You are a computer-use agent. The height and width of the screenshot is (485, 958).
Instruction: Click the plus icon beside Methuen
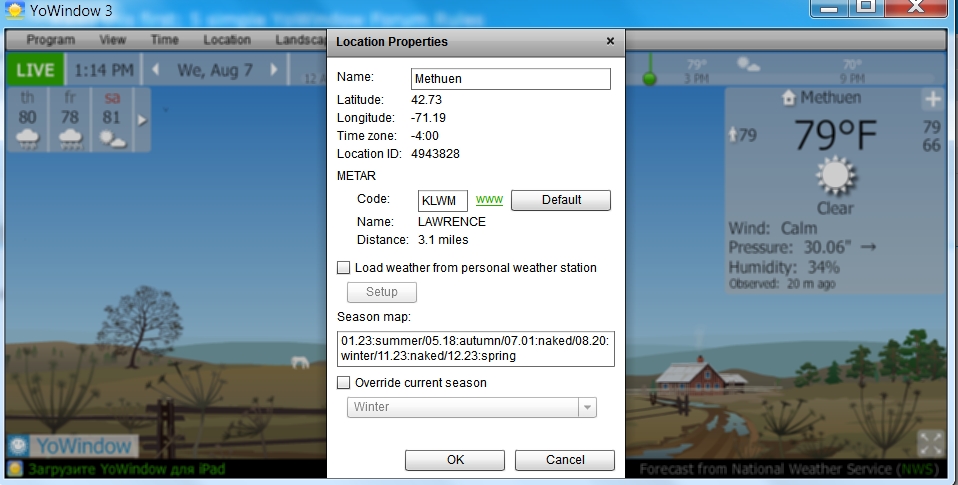(x=932, y=99)
